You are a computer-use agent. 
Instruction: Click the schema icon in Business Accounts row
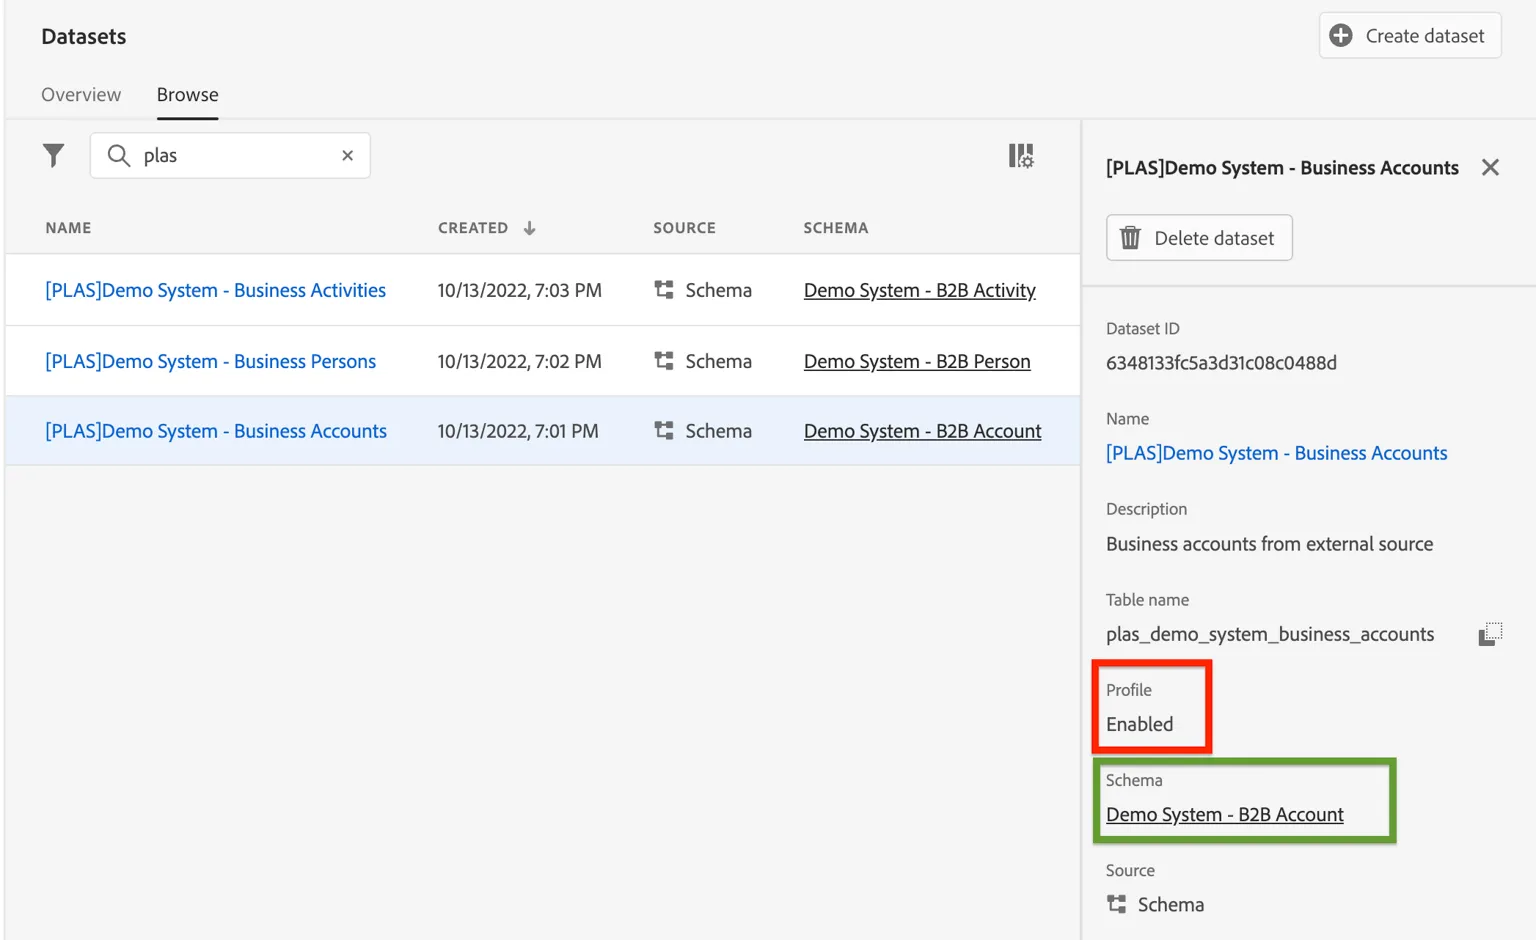click(664, 431)
